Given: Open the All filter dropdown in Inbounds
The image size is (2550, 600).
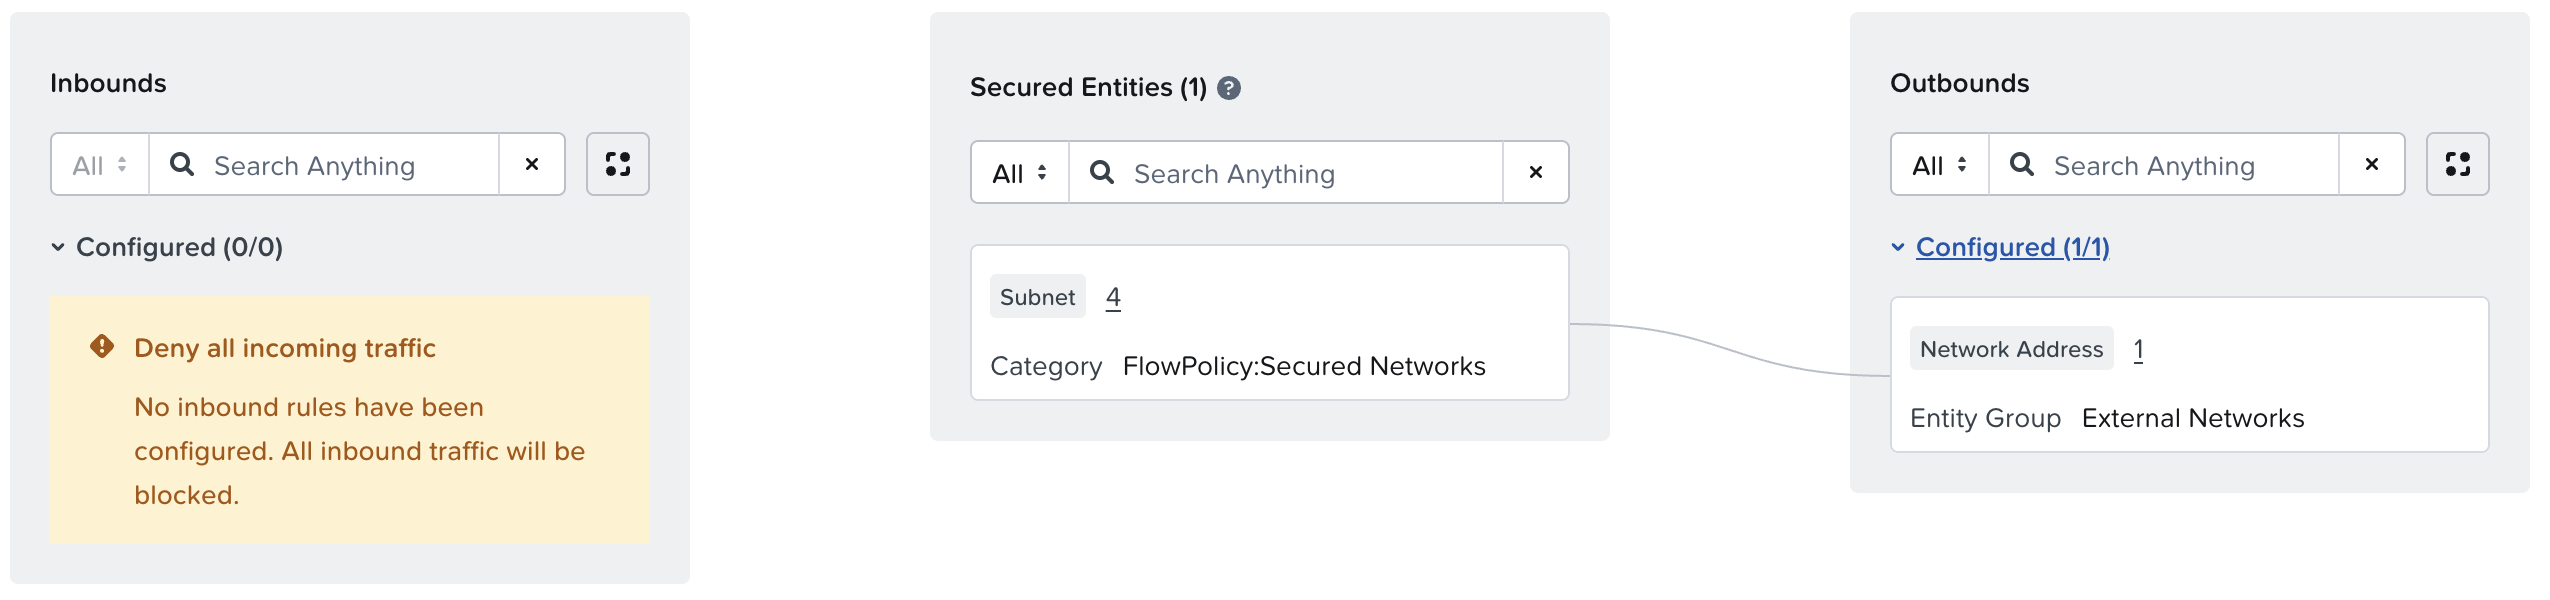Looking at the screenshot, I should [x=100, y=165].
